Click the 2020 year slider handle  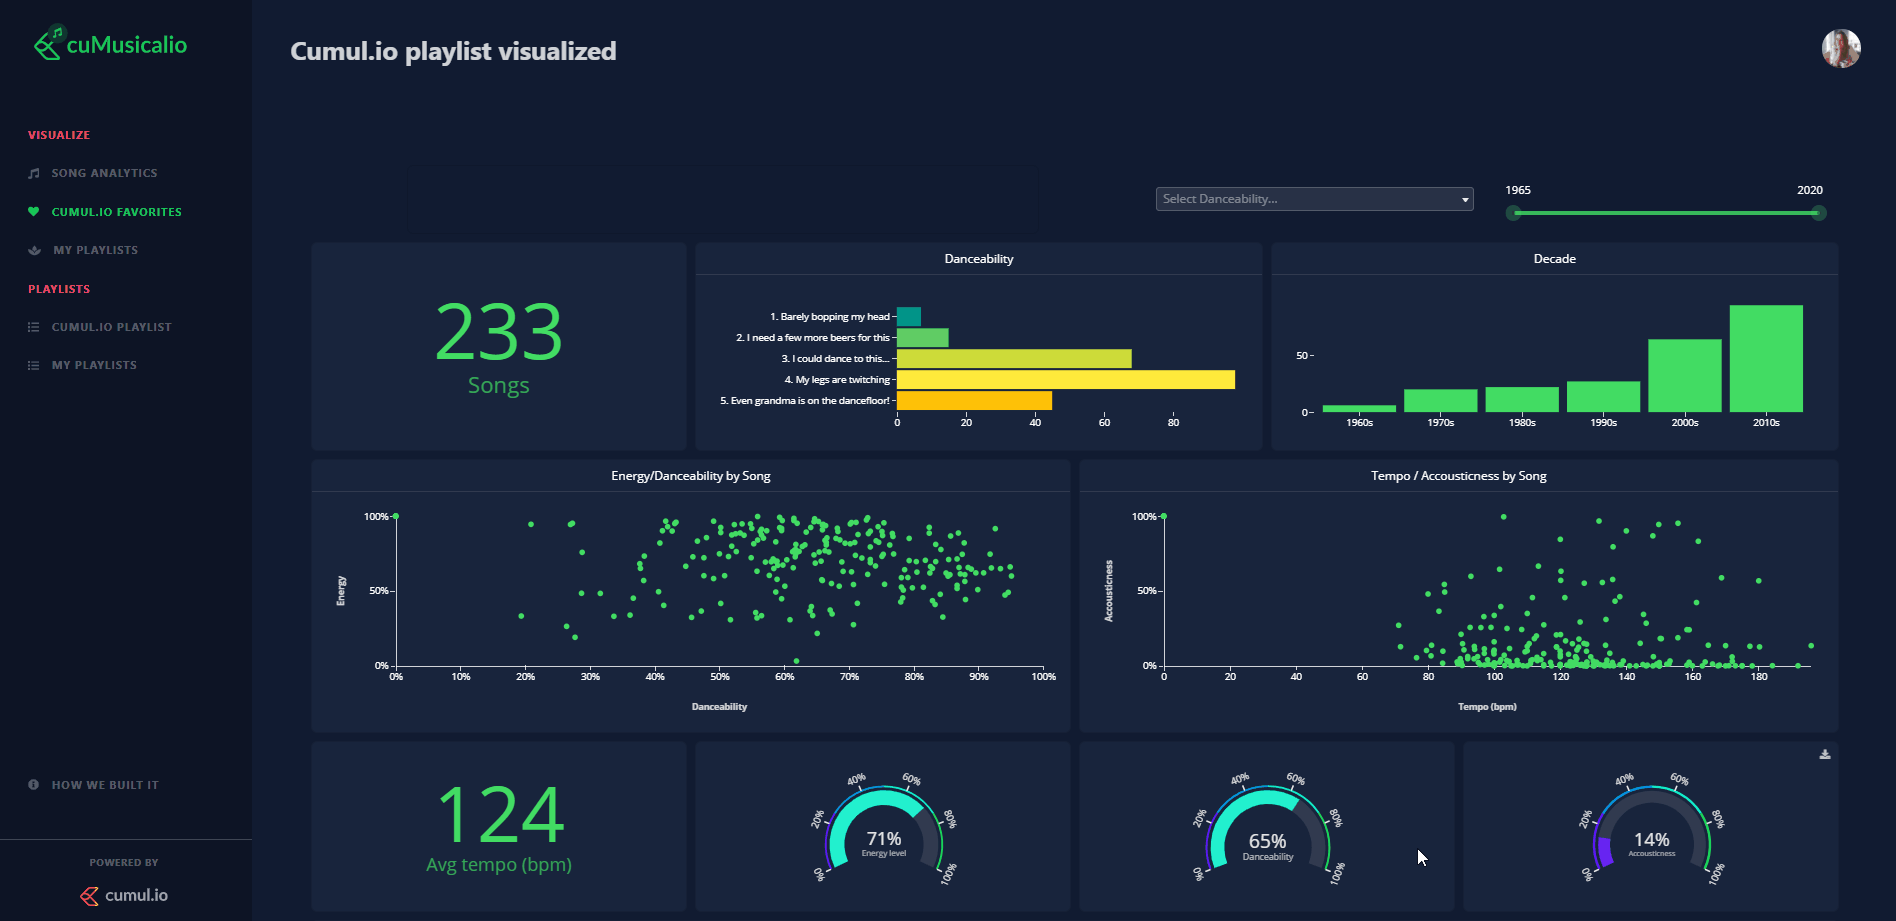[1819, 213]
